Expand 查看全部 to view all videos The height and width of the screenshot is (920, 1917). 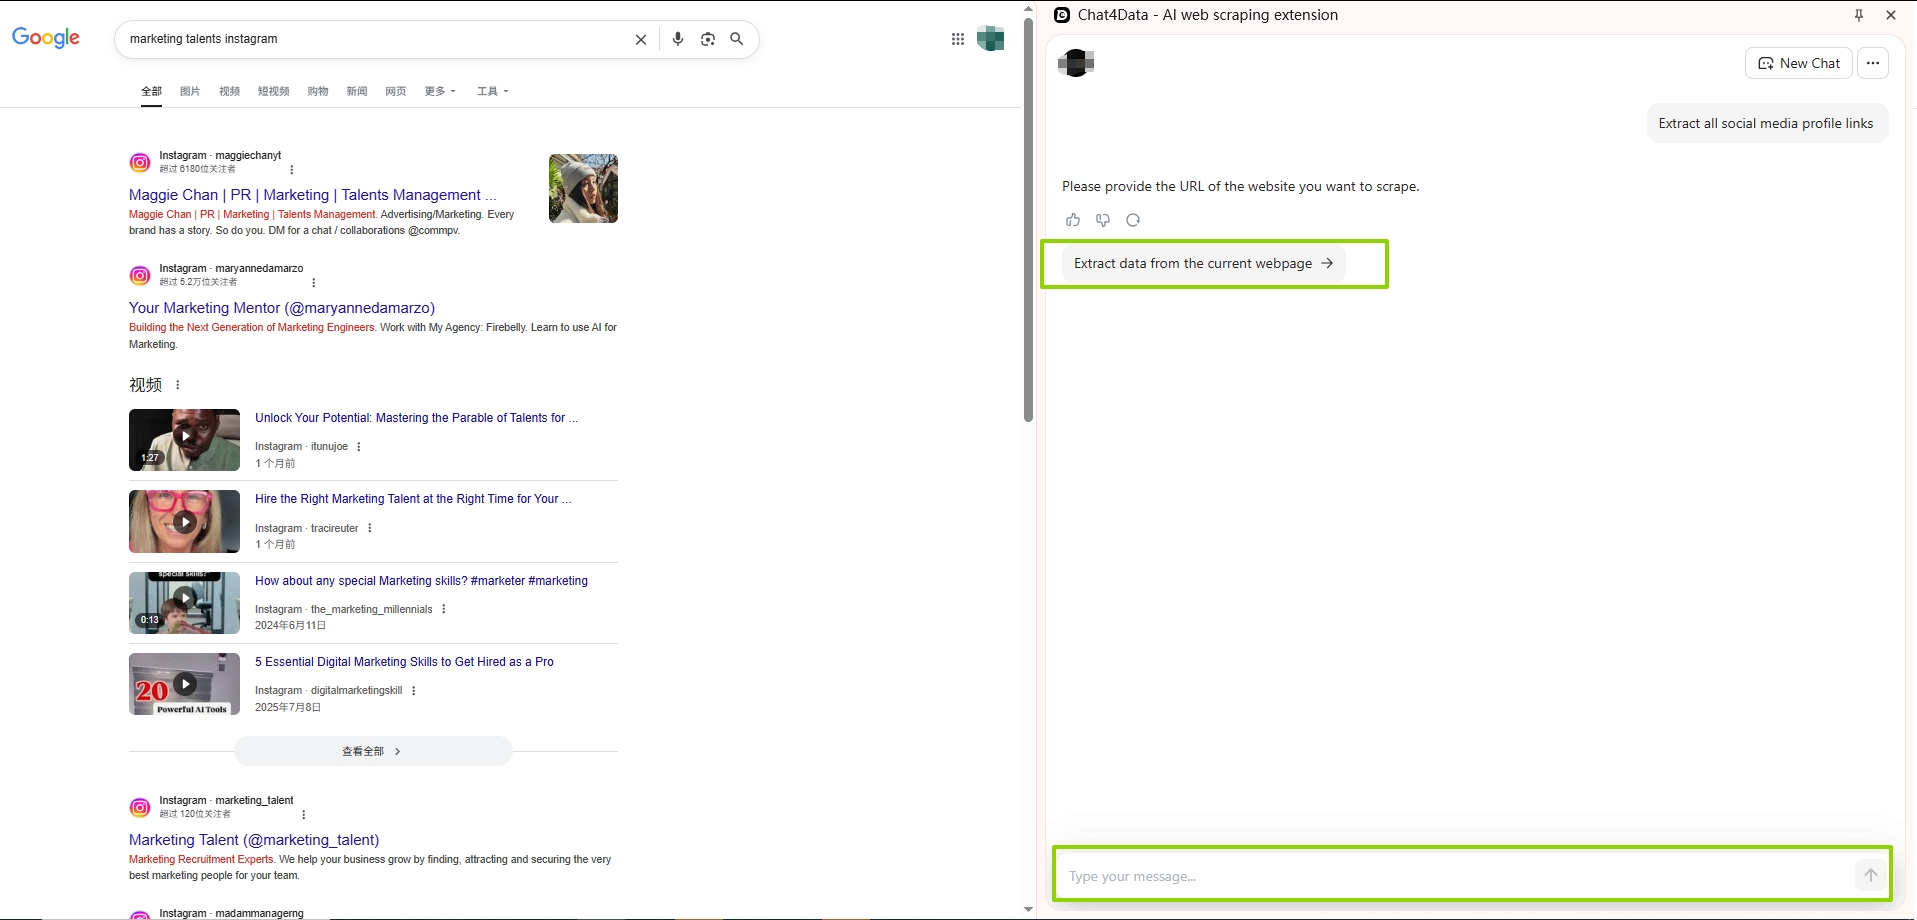coord(372,751)
